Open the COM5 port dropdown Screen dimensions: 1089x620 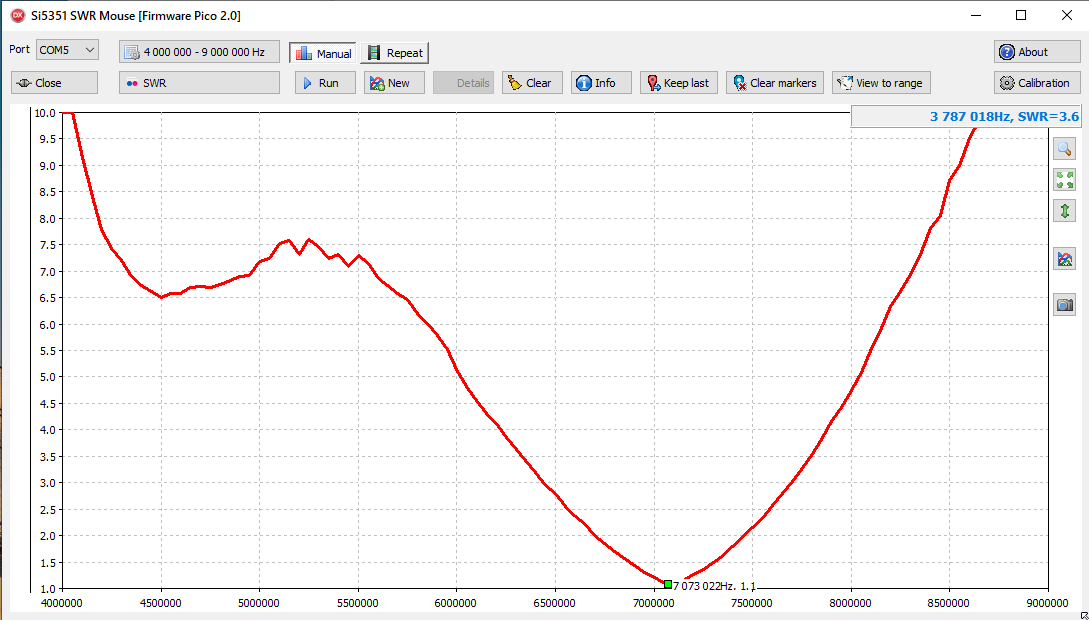(x=67, y=50)
